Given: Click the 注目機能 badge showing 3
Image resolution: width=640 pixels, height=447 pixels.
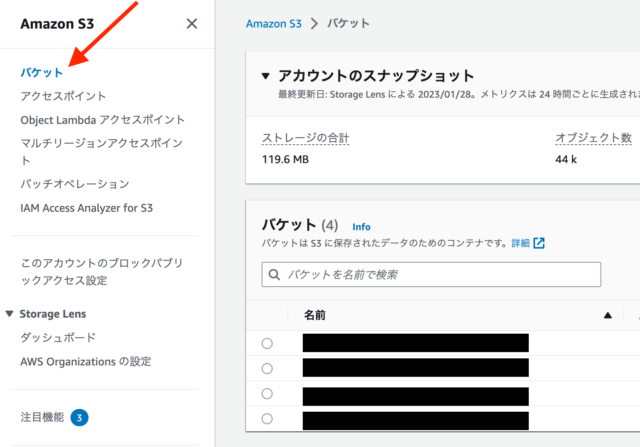Looking at the screenshot, I should pyautogui.click(x=80, y=417).
